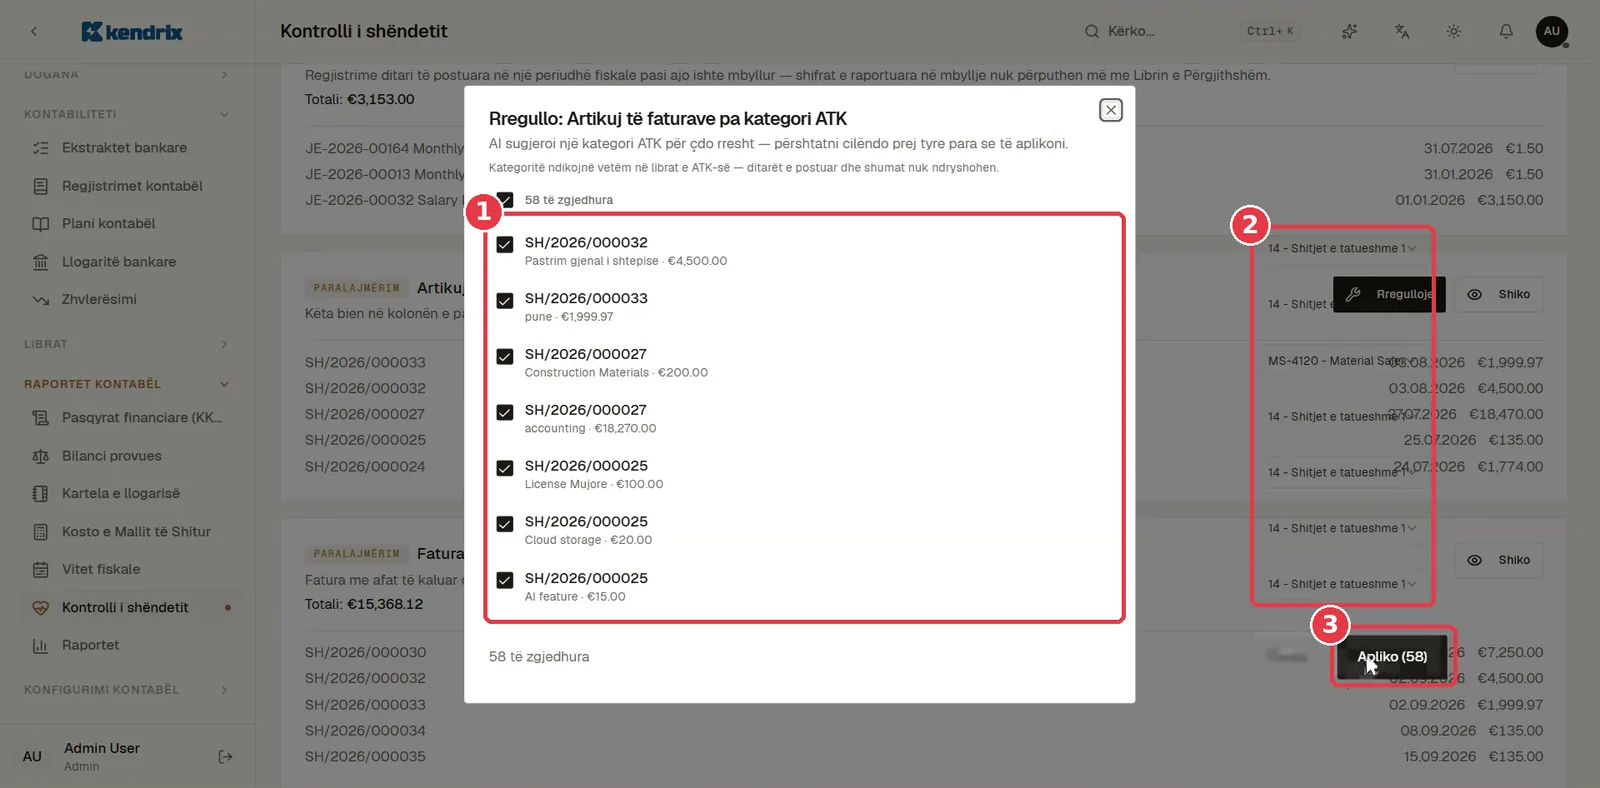This screenshot has width=1600, height=788.
Task: Open ATK category dropdown for Cloud storage row
Action: pos(1342,528)
